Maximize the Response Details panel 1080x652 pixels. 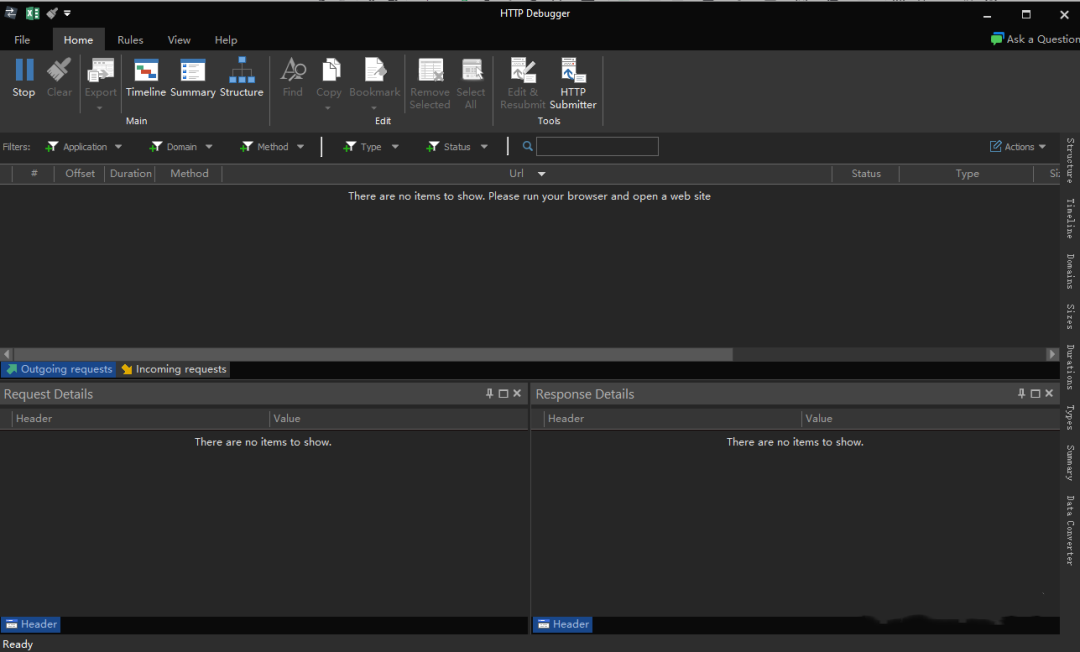point(1035,393)
